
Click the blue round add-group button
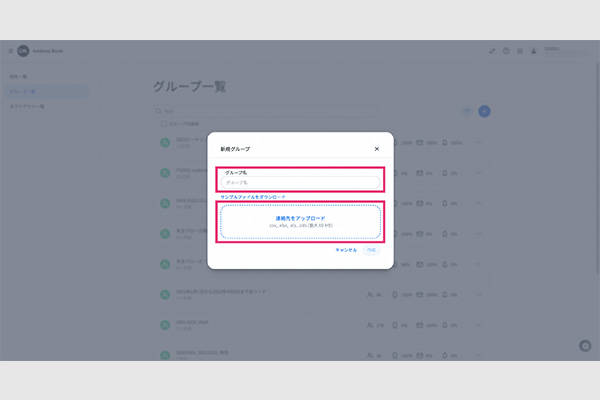[x=484, y=111]
